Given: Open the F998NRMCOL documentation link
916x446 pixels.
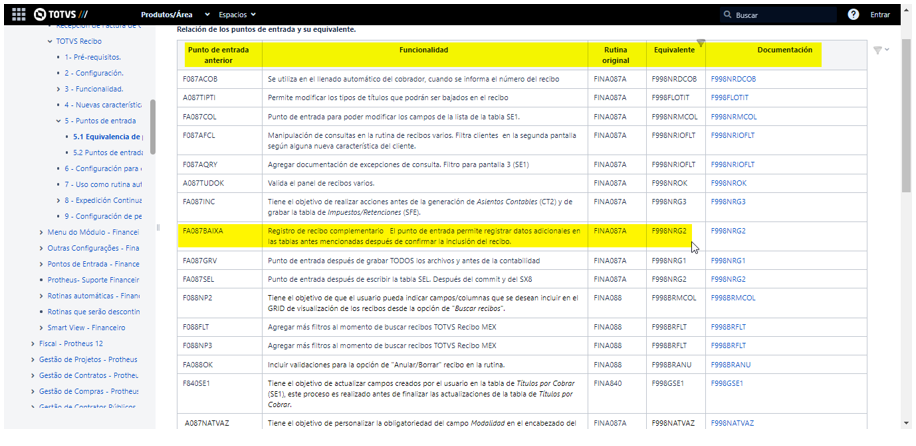Looking at the screenshot, I should [734, 116].
